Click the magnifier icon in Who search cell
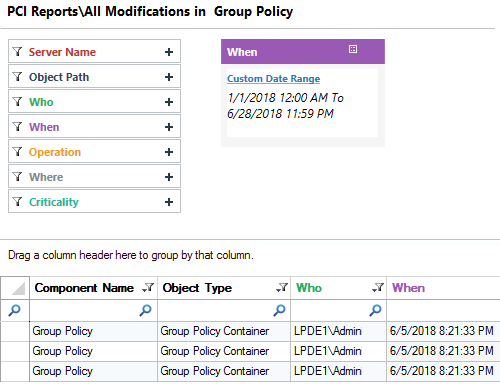Viewport: 500px width, 392px height. coord(375,310)
